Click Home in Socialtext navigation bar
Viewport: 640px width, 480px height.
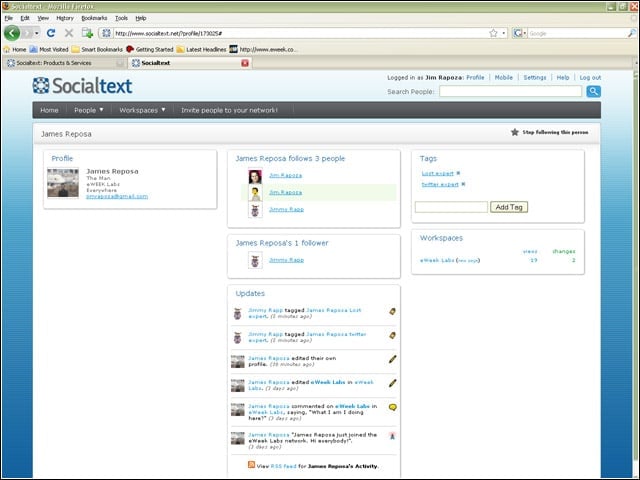(x=49, y=110)
